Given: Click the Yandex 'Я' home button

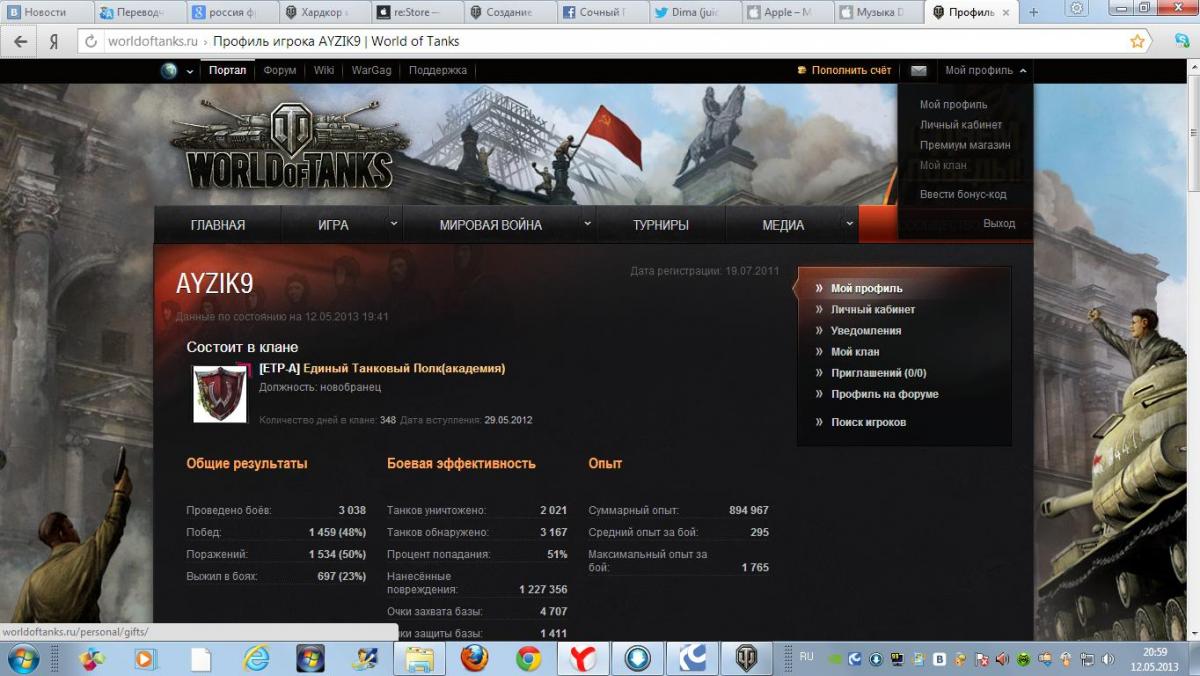Looking at the screenshot, I should (x=53, y=42).
